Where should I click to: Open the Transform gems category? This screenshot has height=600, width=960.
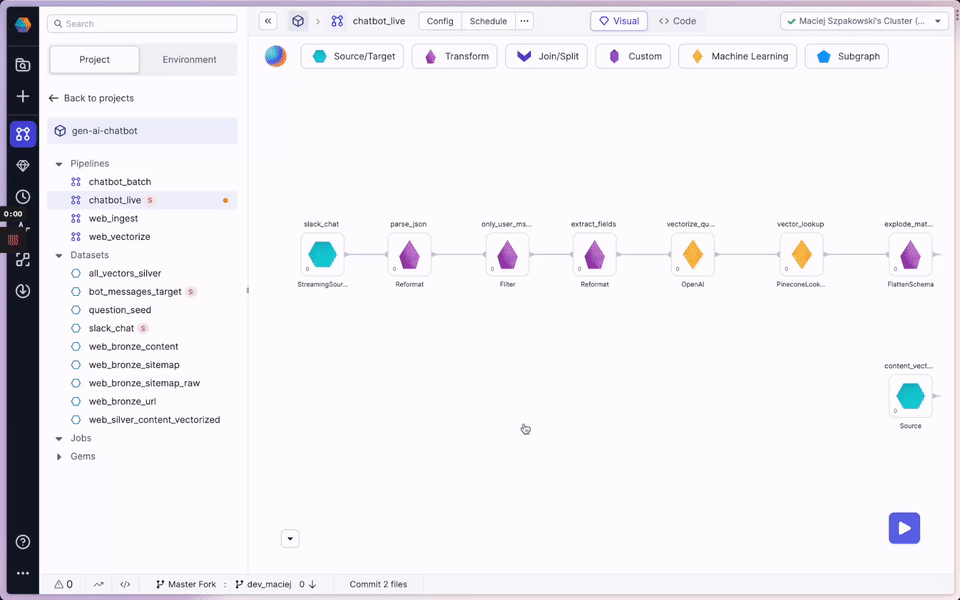(454, 56)
